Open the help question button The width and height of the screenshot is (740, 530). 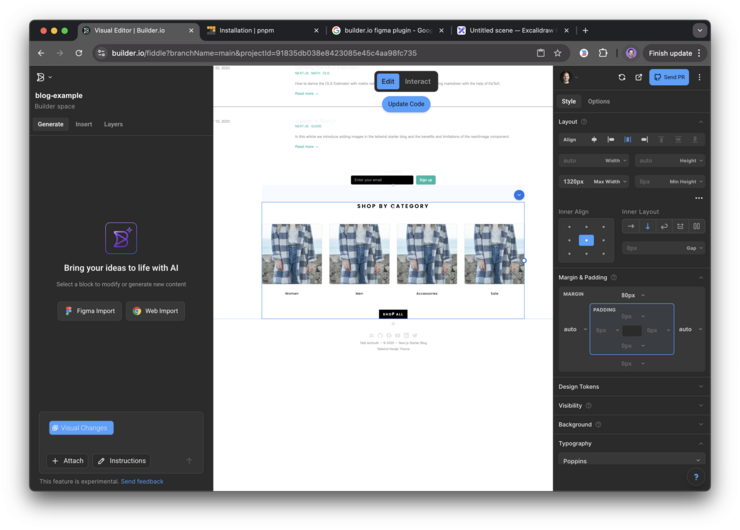(696, 477)
